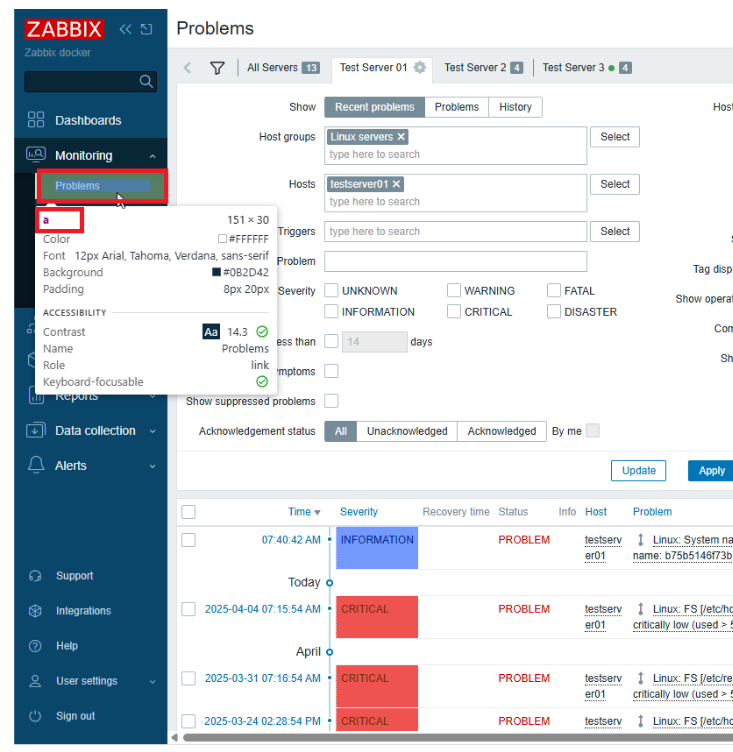The height and width of the screenshot is (752, 733).
Task: Click the trigger arrow icon in 2025-03-31 row
Action: tap(640, 678)
